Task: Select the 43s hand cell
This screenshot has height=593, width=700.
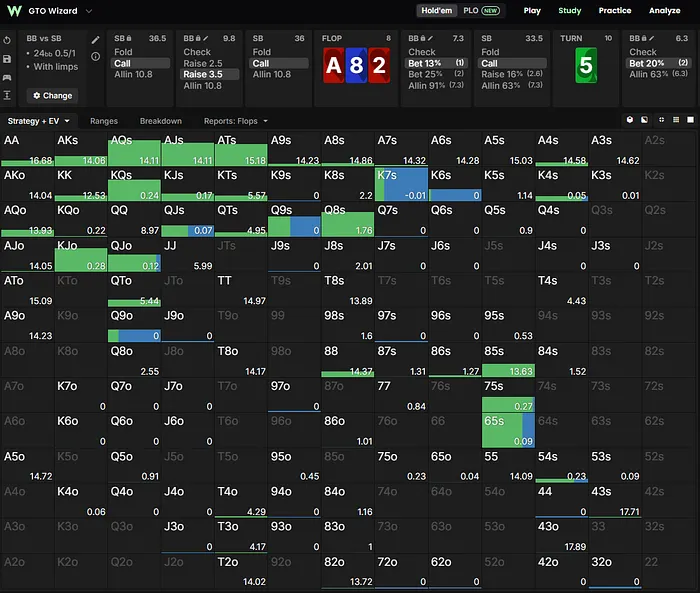Action: pos(615,501)
